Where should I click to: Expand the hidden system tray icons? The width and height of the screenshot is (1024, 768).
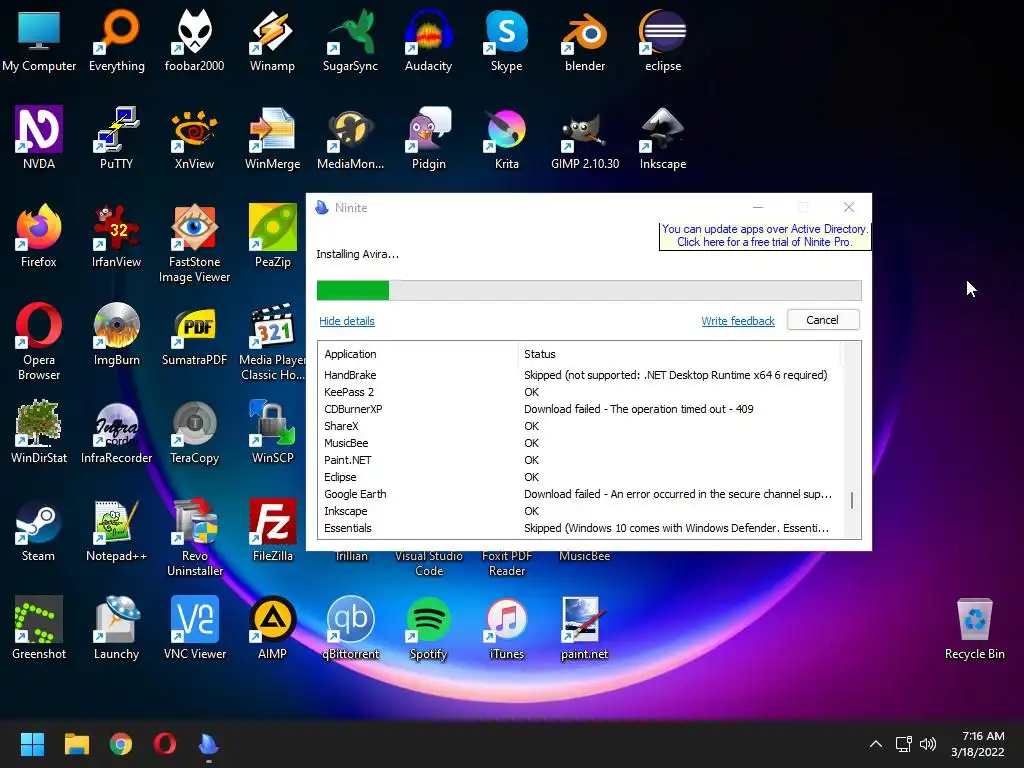click(876, 744)
